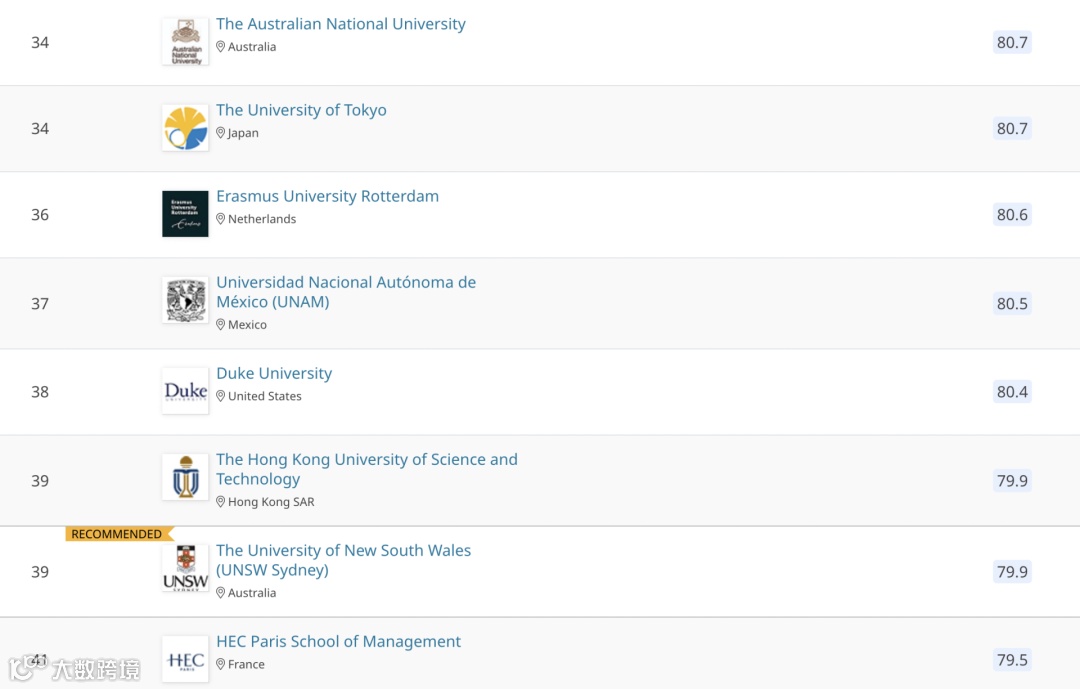Click the University of Tokyo logo

pyautogui.click(x=185, y=128)
